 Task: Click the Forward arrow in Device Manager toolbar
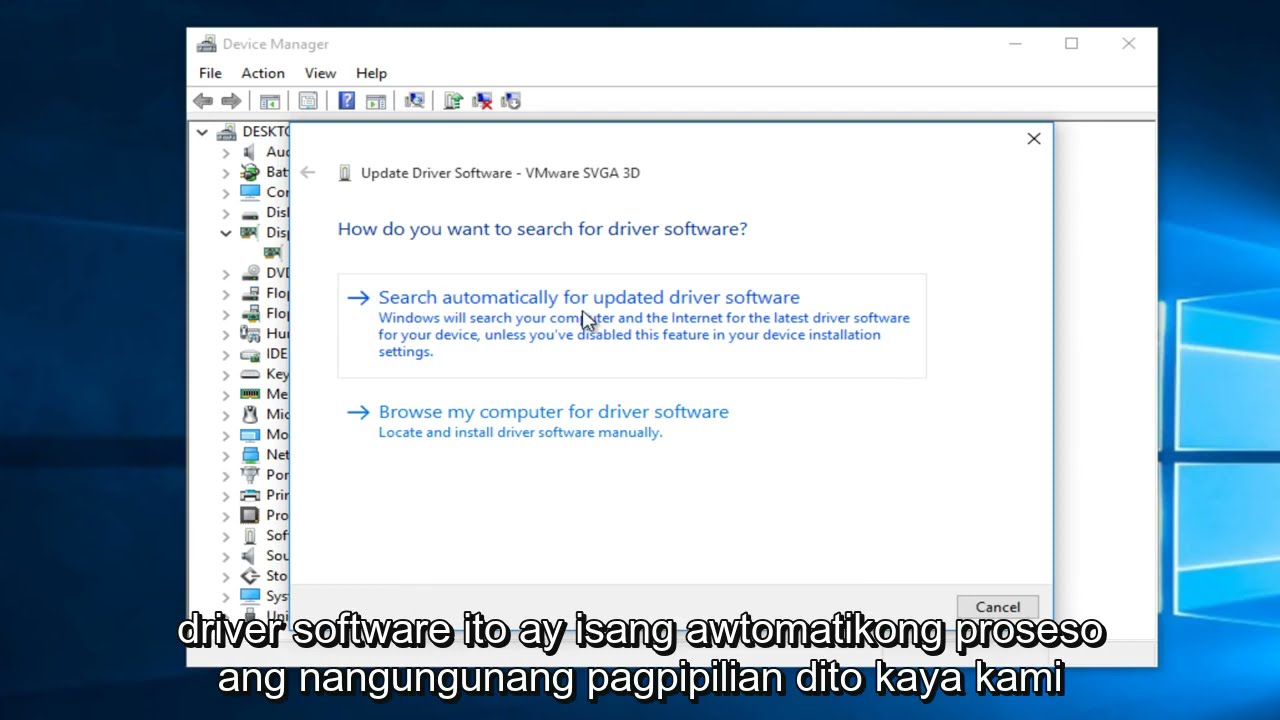[x=231, y=101]
